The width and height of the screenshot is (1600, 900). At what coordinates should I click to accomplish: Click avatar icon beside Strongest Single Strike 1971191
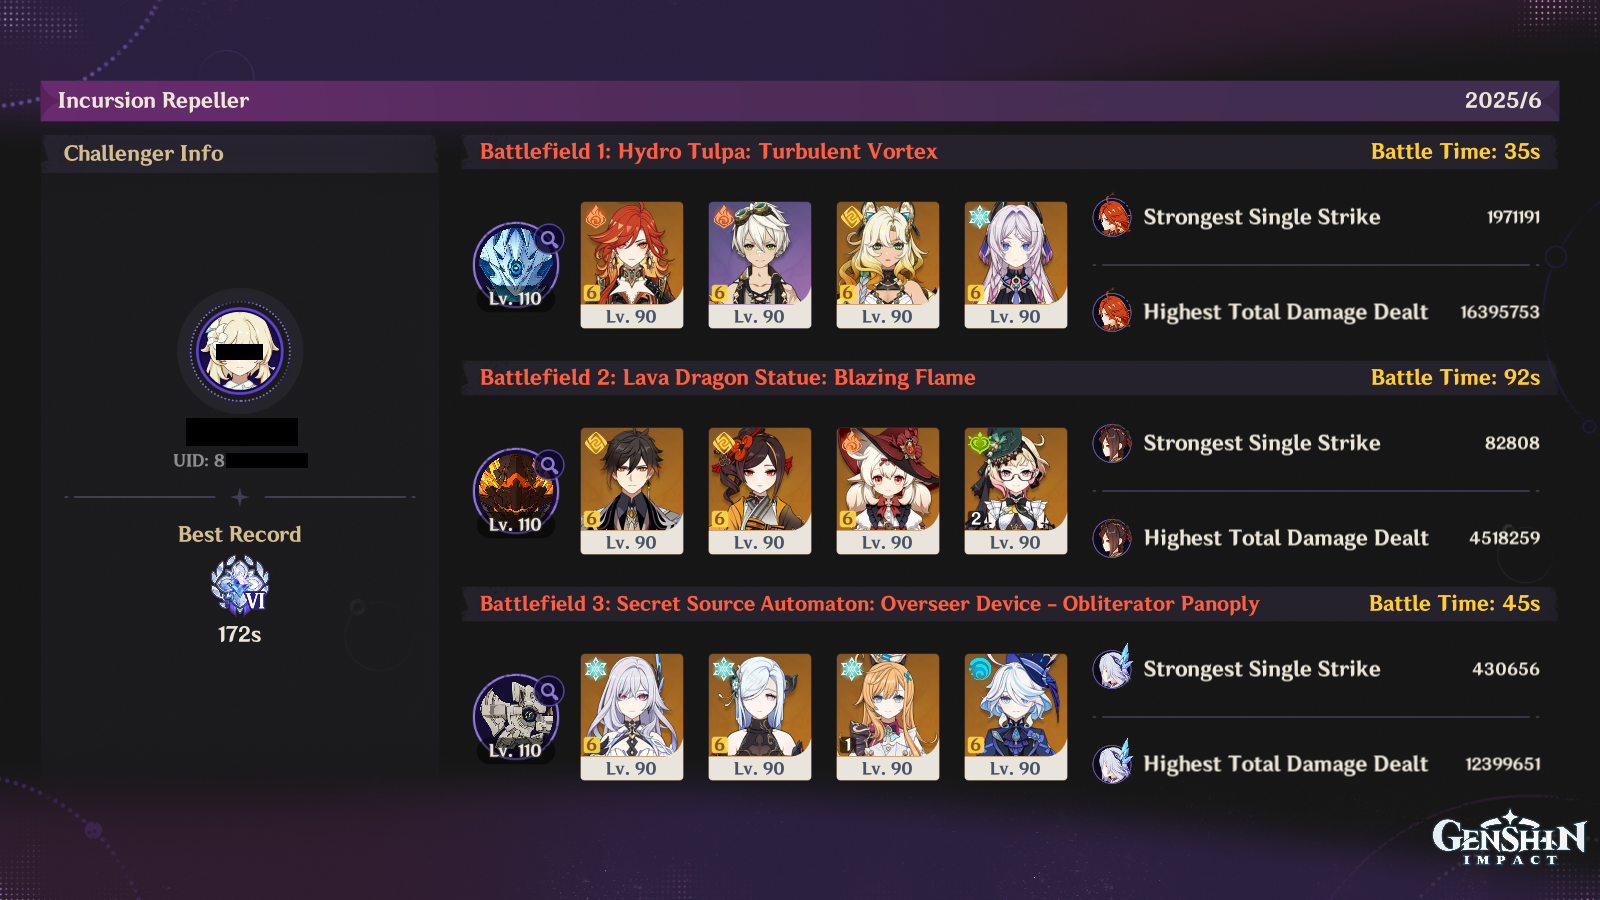point(1112,217)
